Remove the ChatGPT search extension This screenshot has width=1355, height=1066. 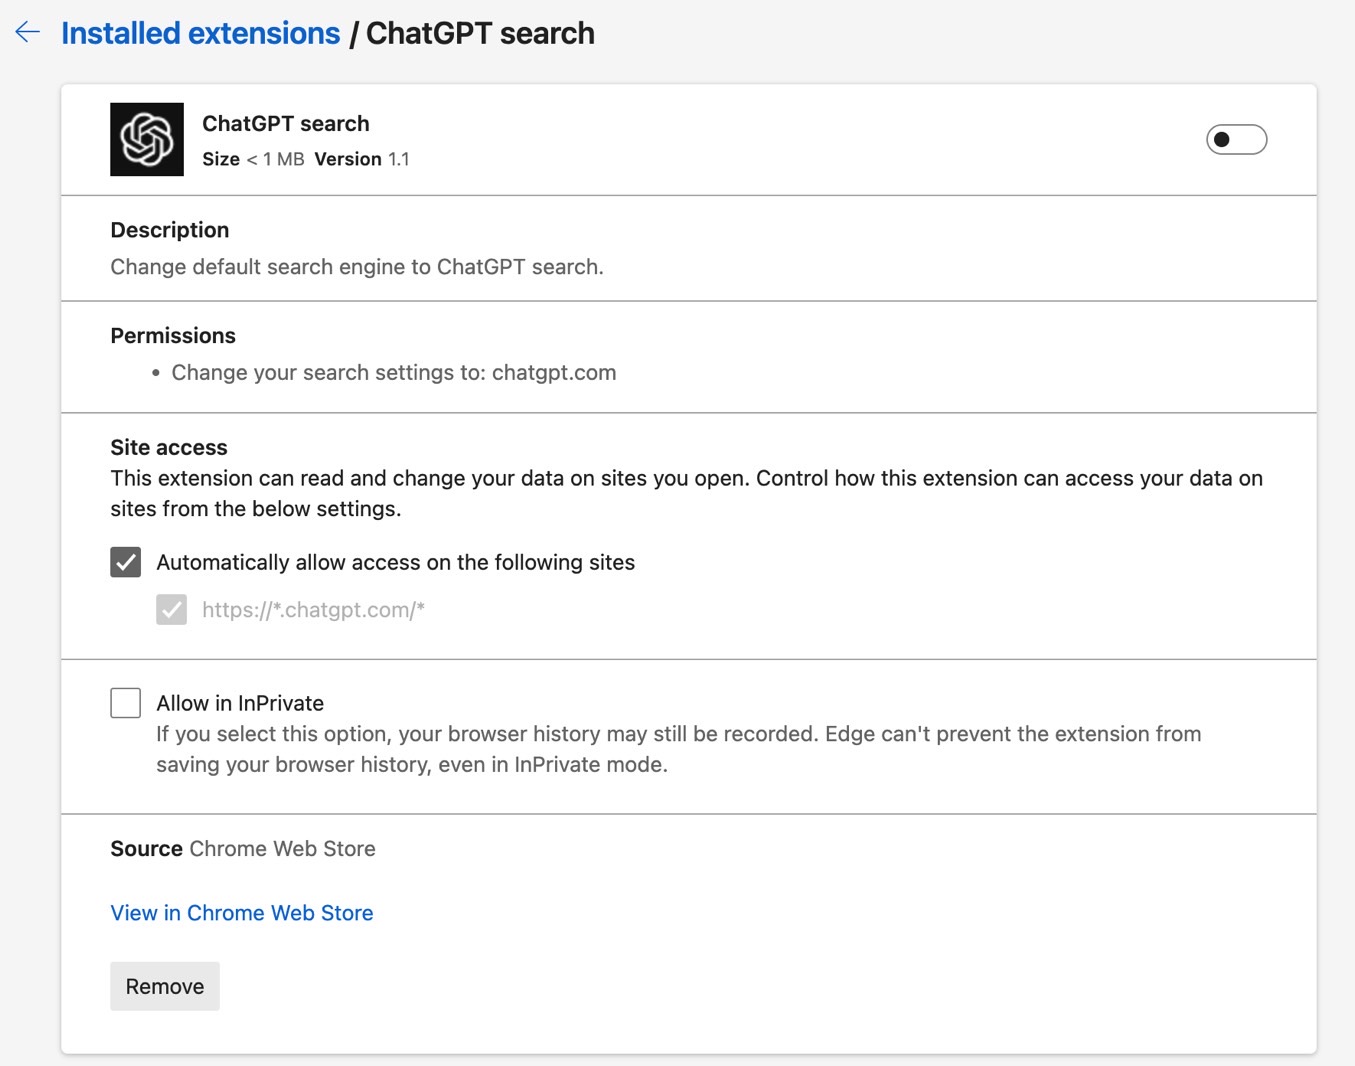(x=165, y=986)
